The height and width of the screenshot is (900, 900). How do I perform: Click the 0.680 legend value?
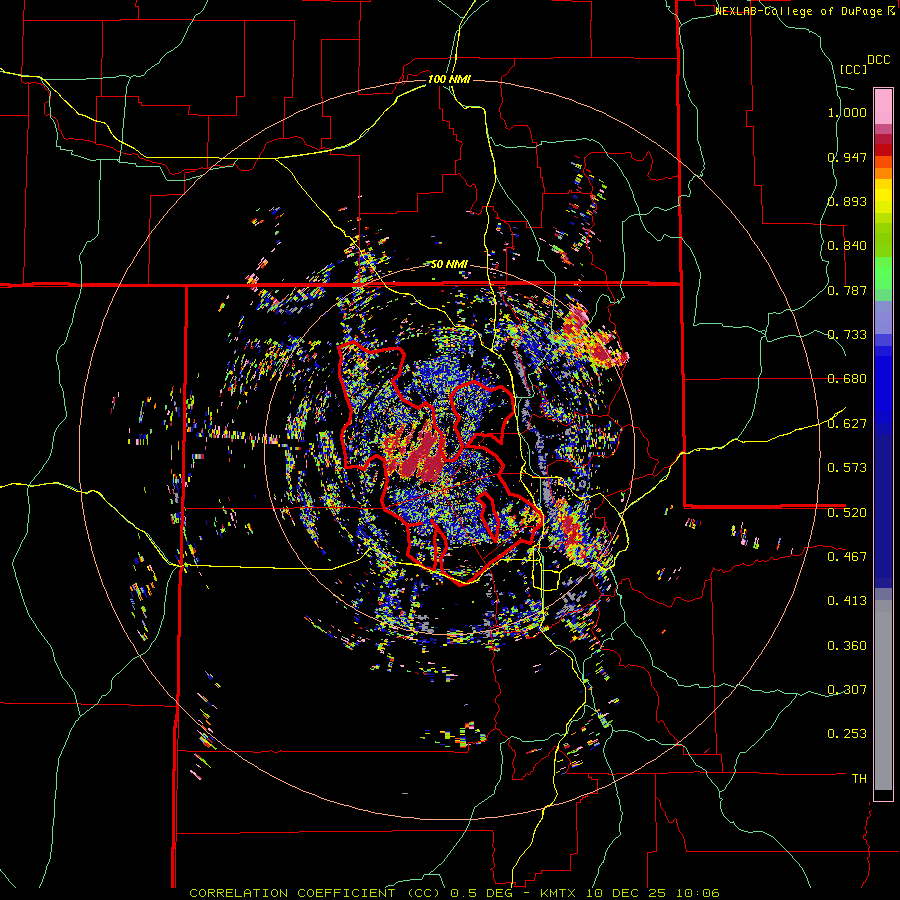847,379
